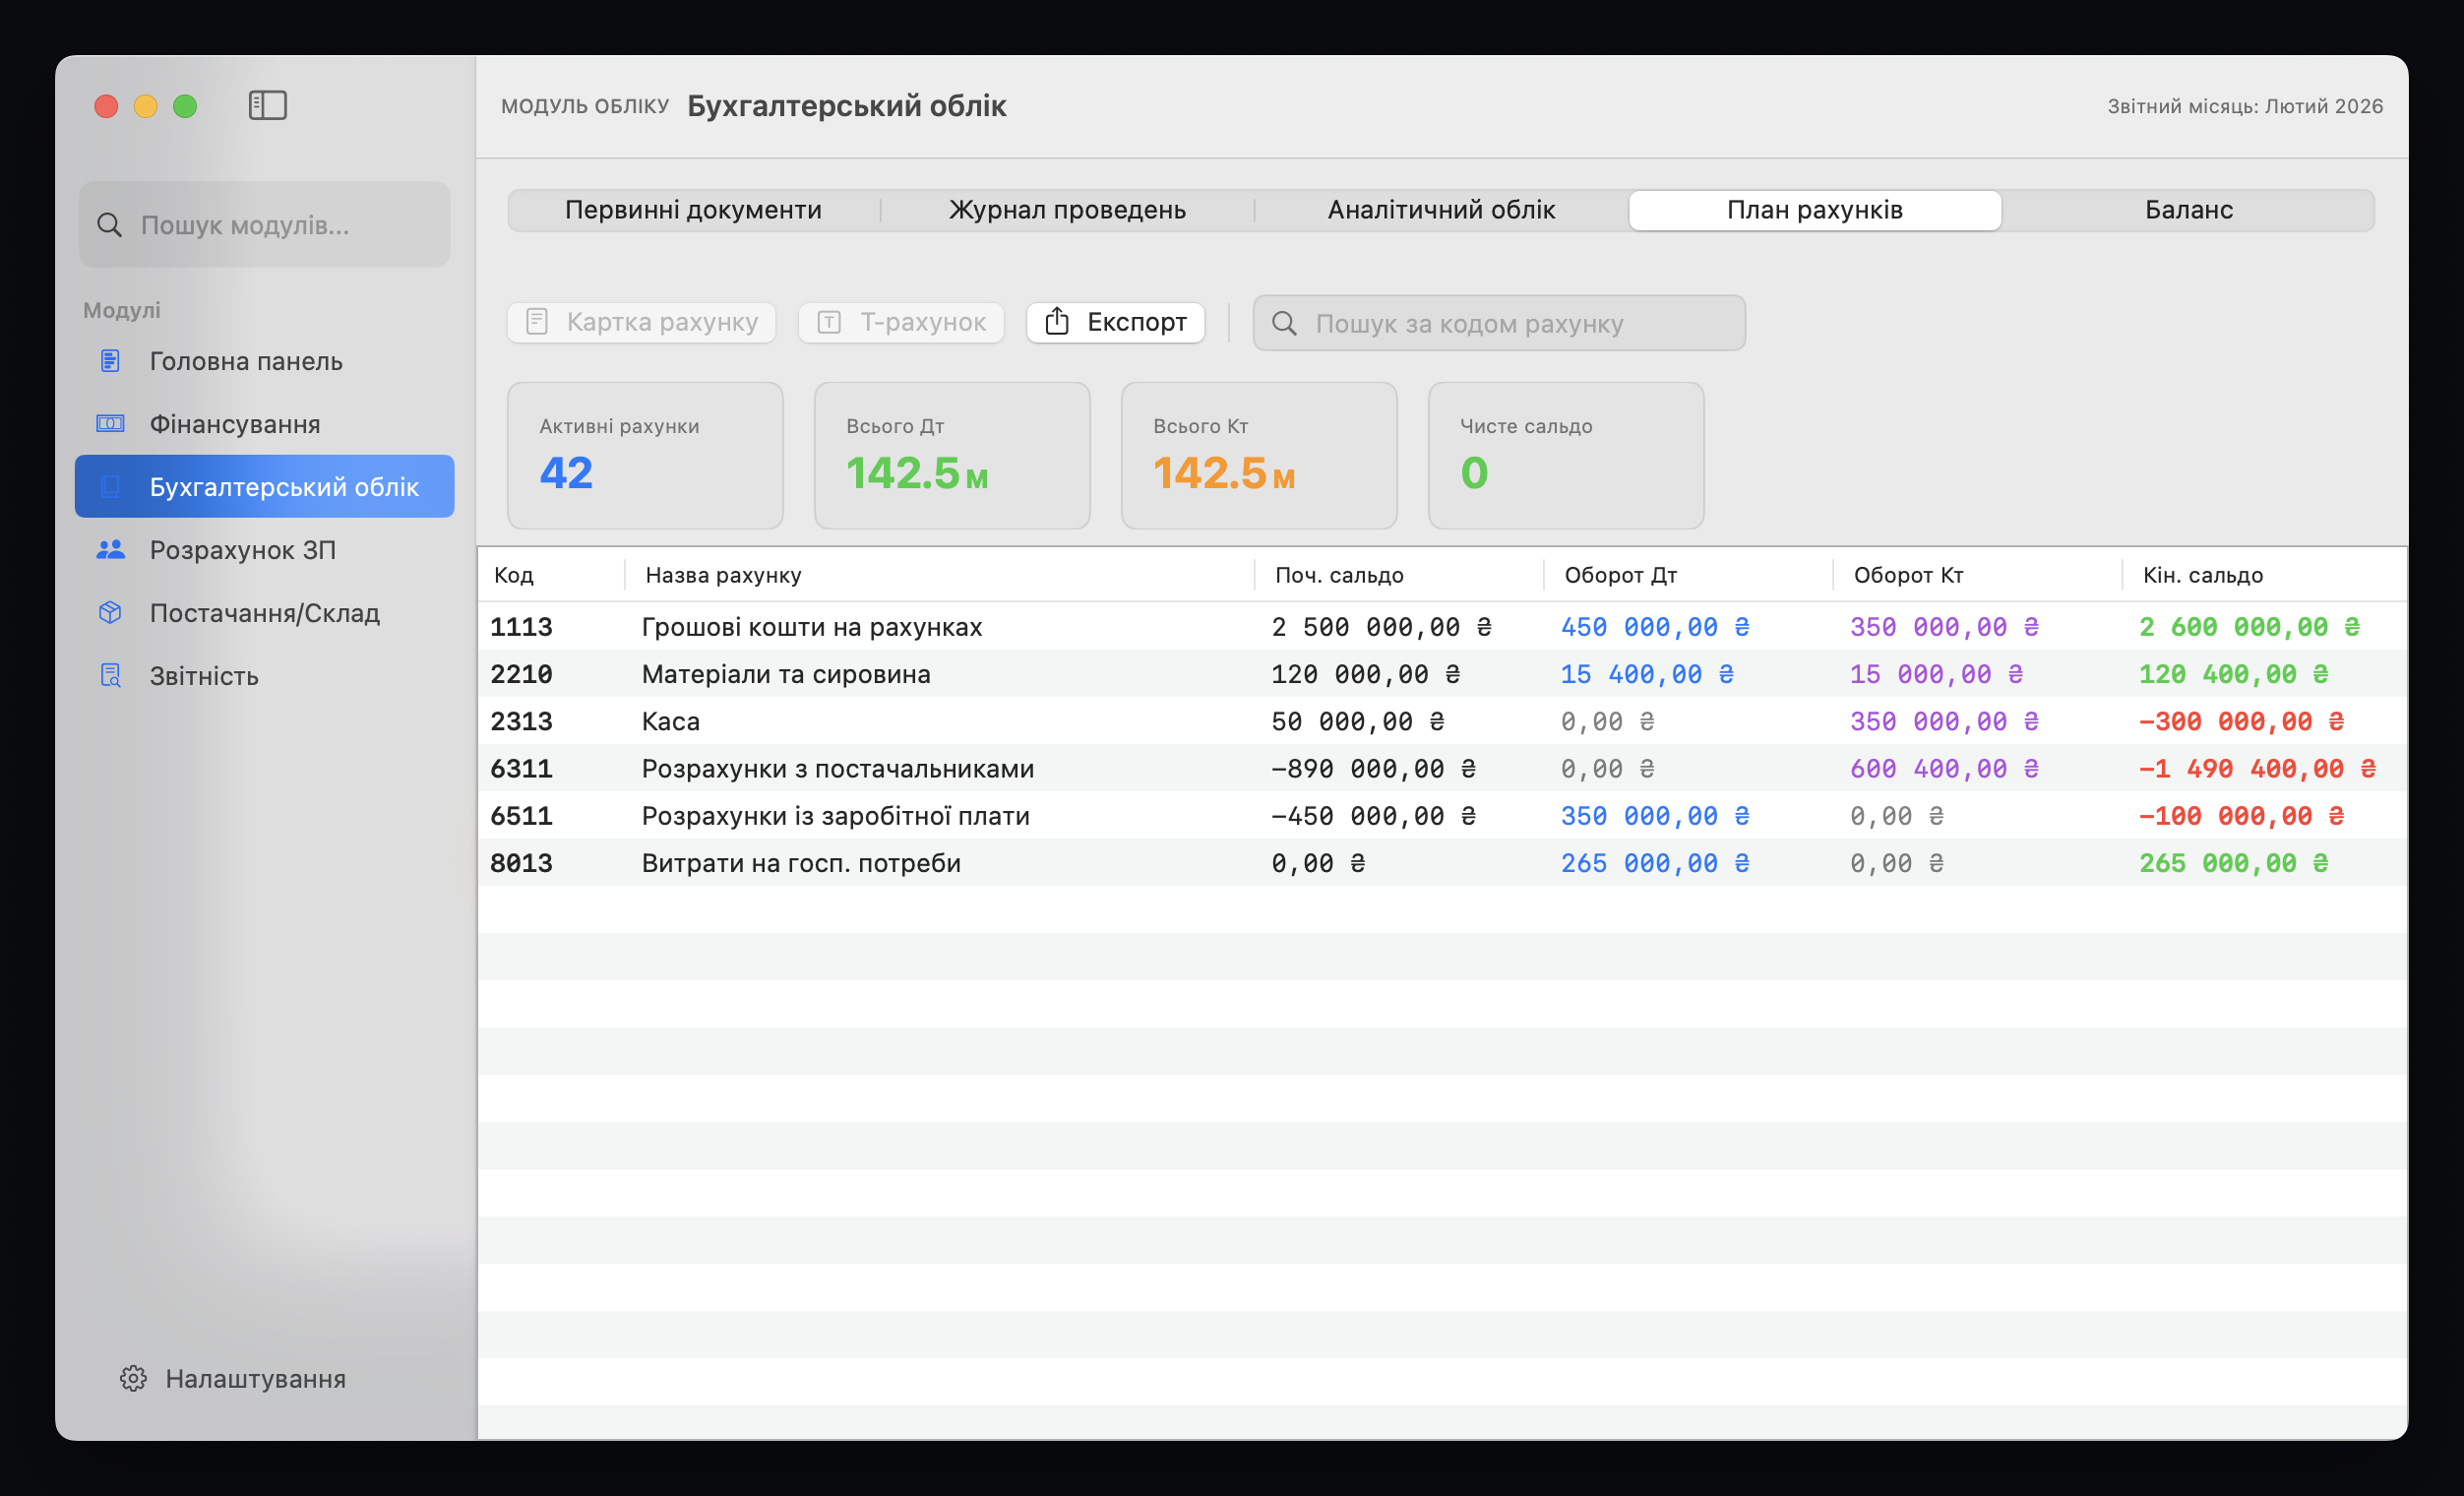Viewport: 2464px width, 1496px height.
Task: Open the Журнал проведень tab
Action: coord(1067,210)
